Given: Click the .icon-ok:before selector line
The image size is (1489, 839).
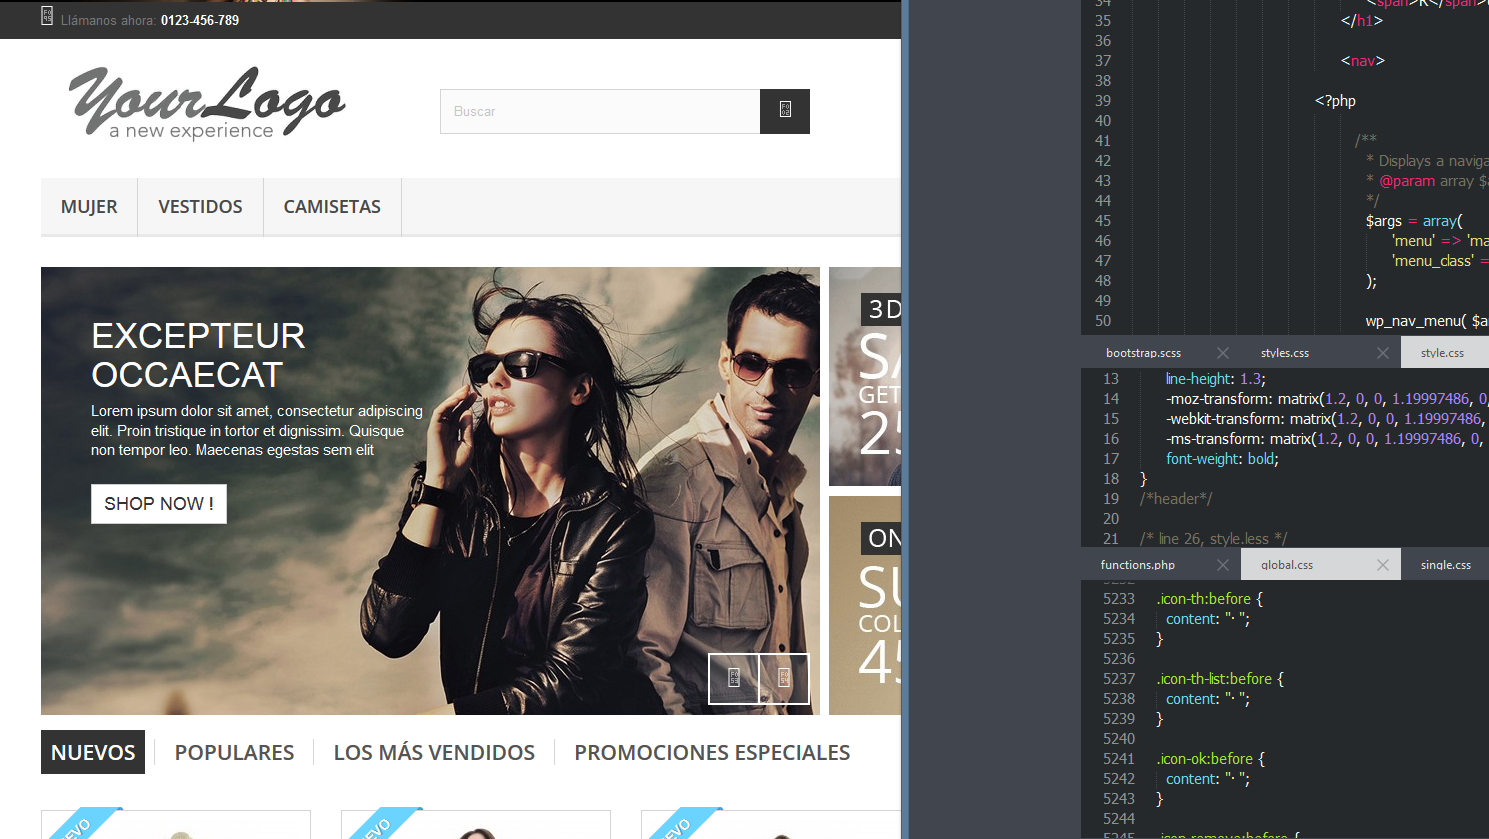Looking at the screenshot, I should click(x=1211, y=759).
